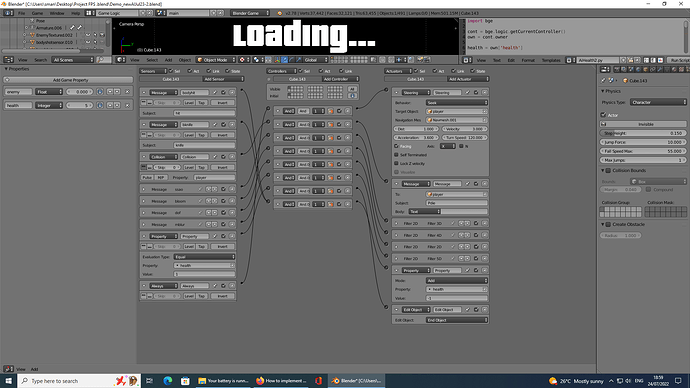The height and width of the screenshot is (388, 690).
Task: Open the Physics Type Character dropdown
Action: point(658,102)
